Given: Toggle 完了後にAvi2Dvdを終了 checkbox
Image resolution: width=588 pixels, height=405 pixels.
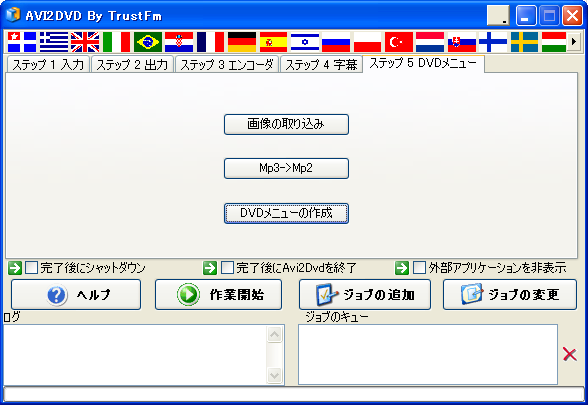Looking at the screenshot, I should pos(227,268).
